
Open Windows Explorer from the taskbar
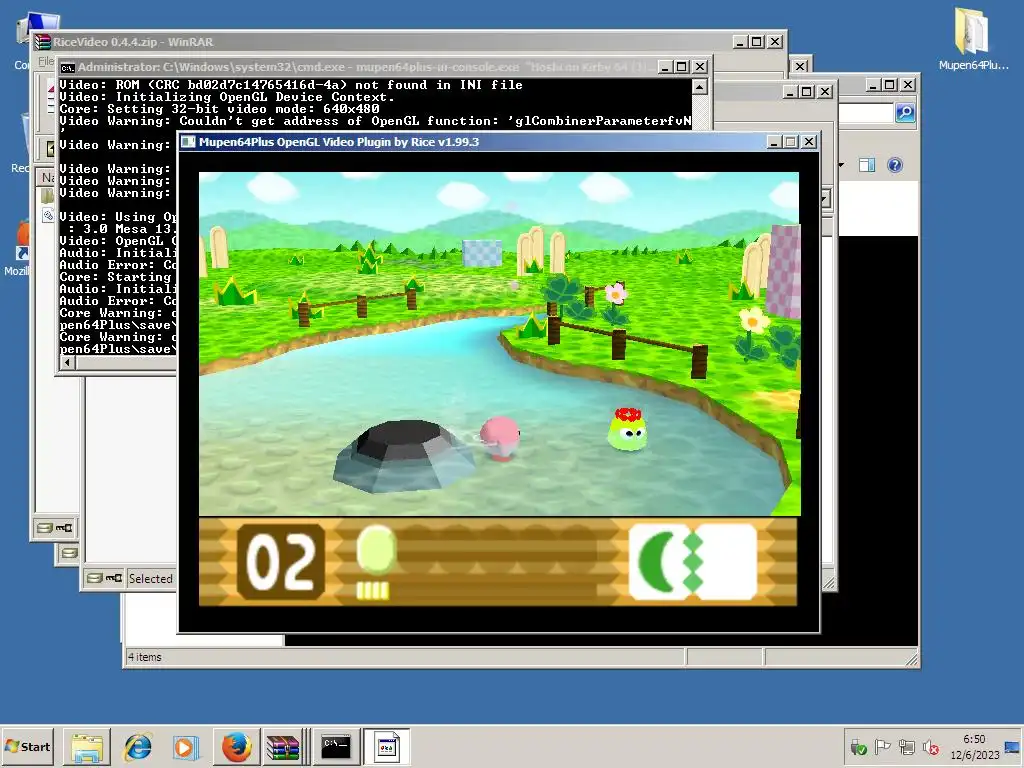tap(87, 747)
